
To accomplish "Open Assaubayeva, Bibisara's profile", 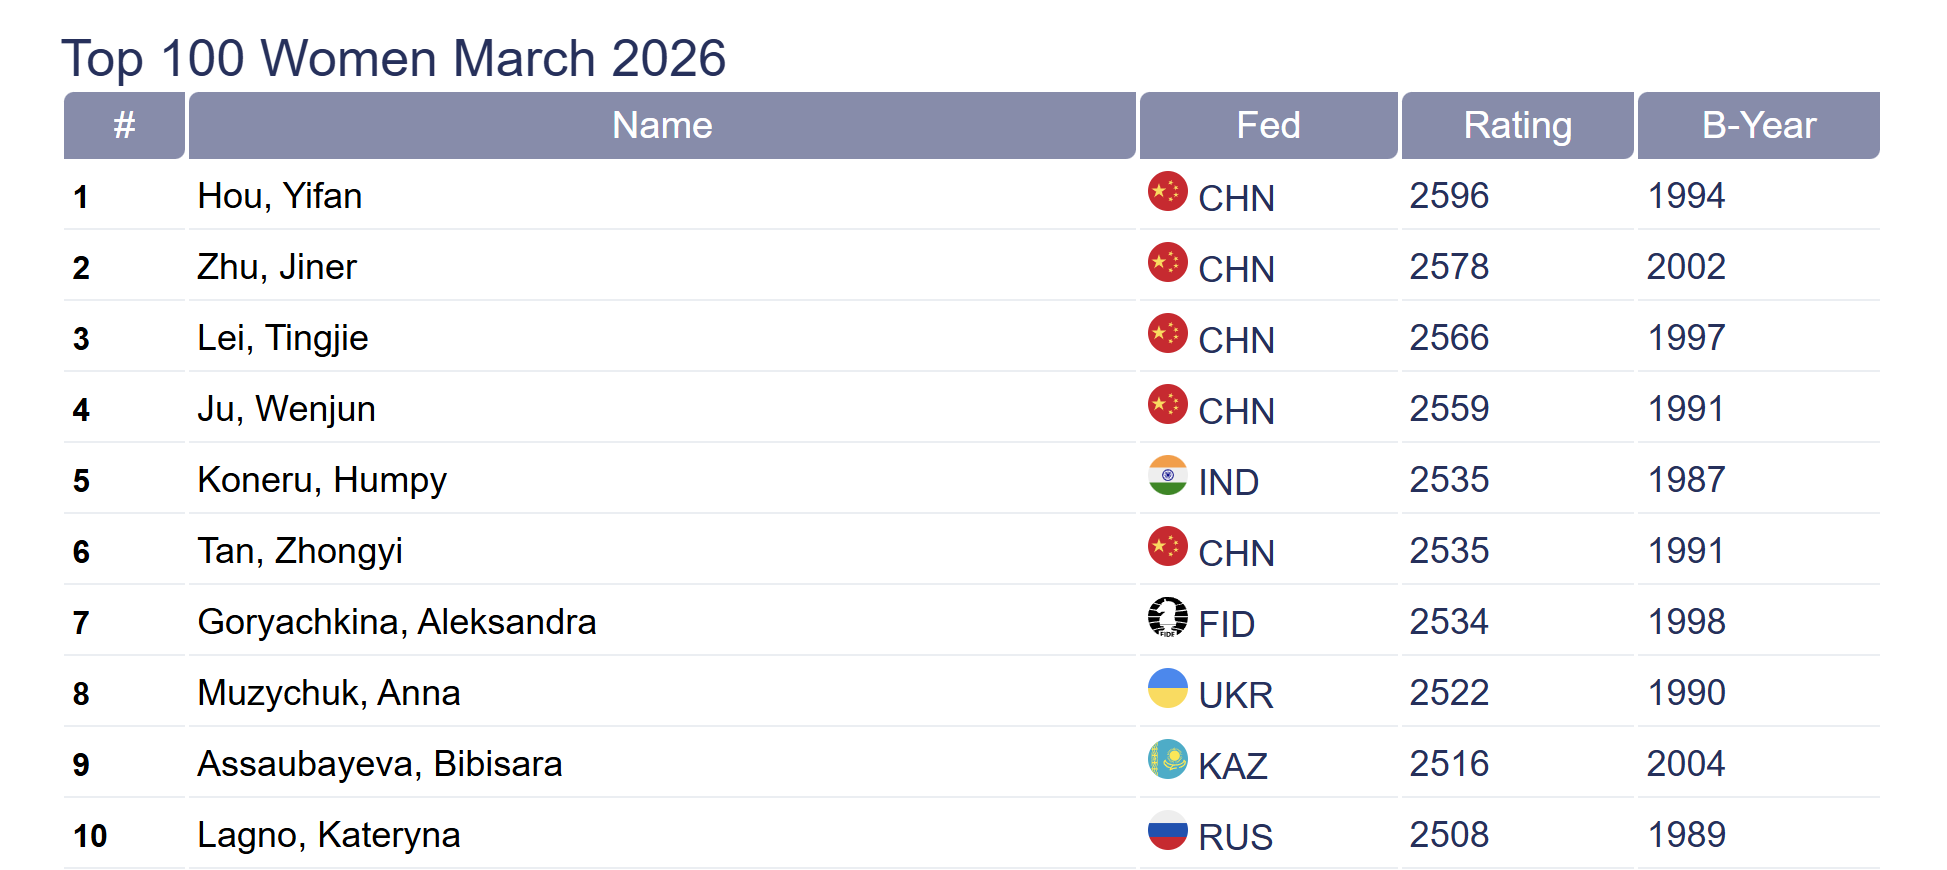I will [x=379, y=764].
